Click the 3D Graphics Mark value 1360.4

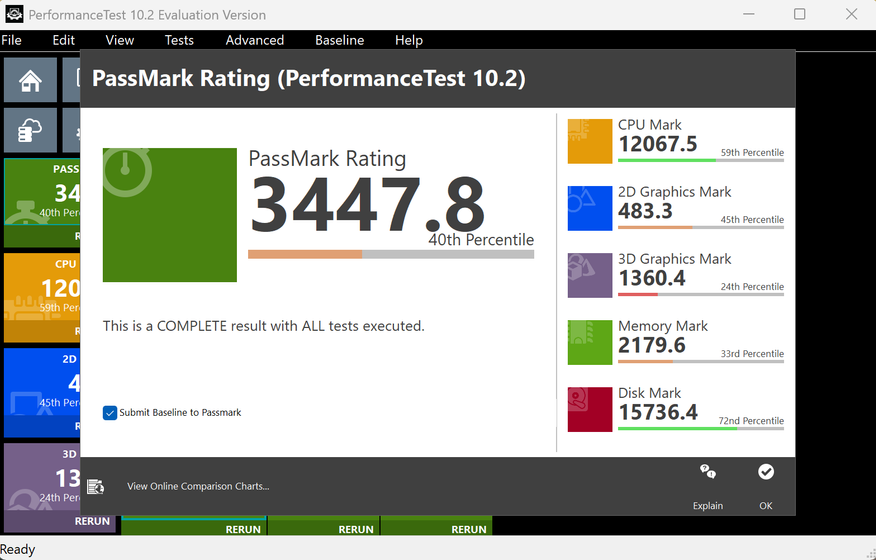click(651, 278)
